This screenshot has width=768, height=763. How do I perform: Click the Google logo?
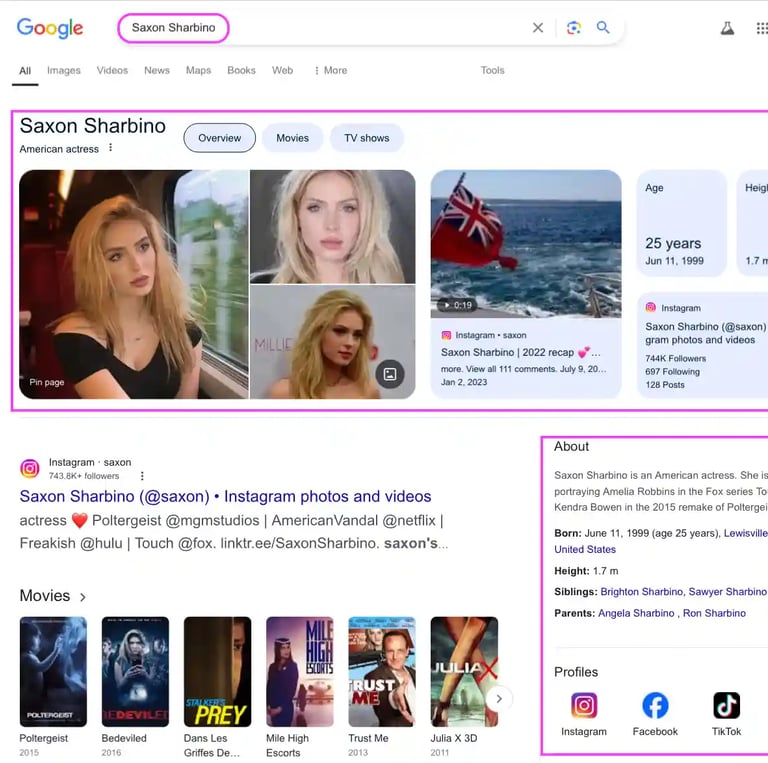click(x=50, y=28)
